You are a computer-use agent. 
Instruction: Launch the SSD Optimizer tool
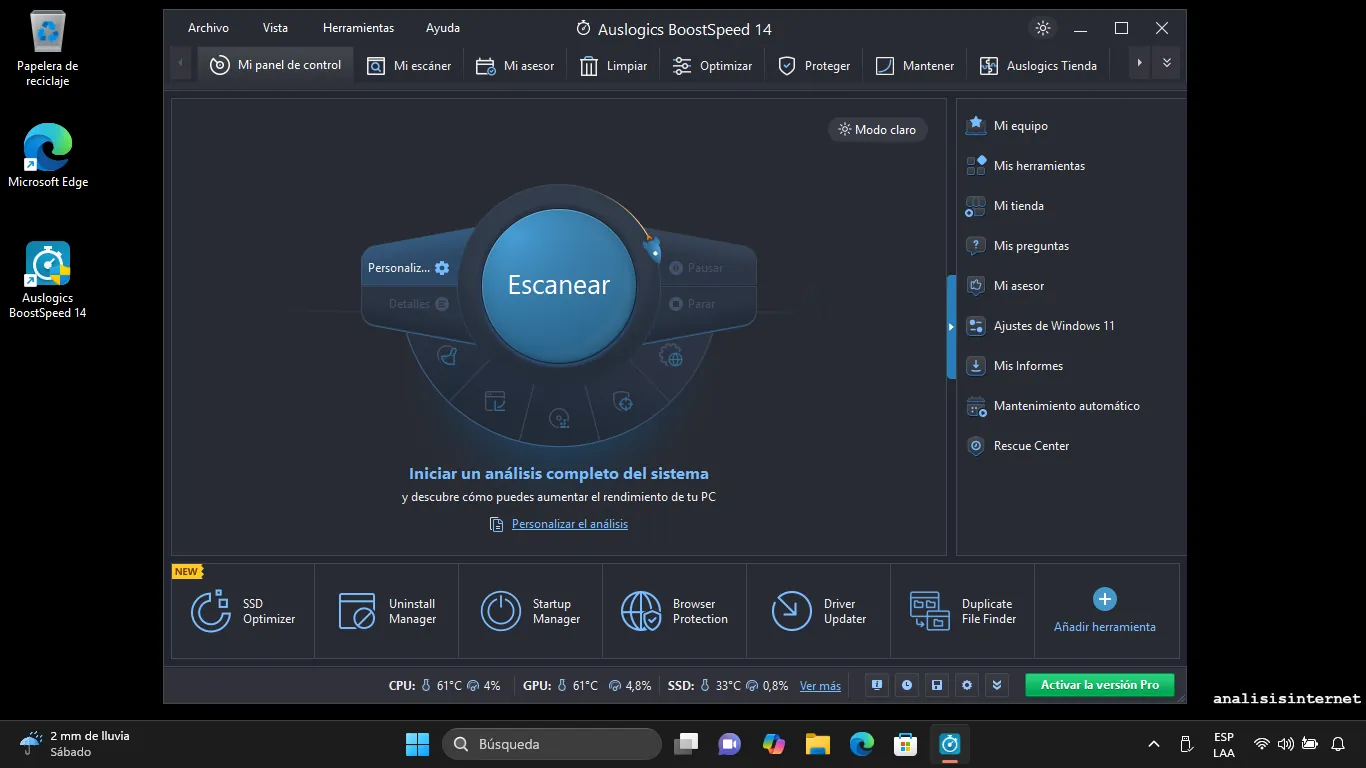pos(243,611)
